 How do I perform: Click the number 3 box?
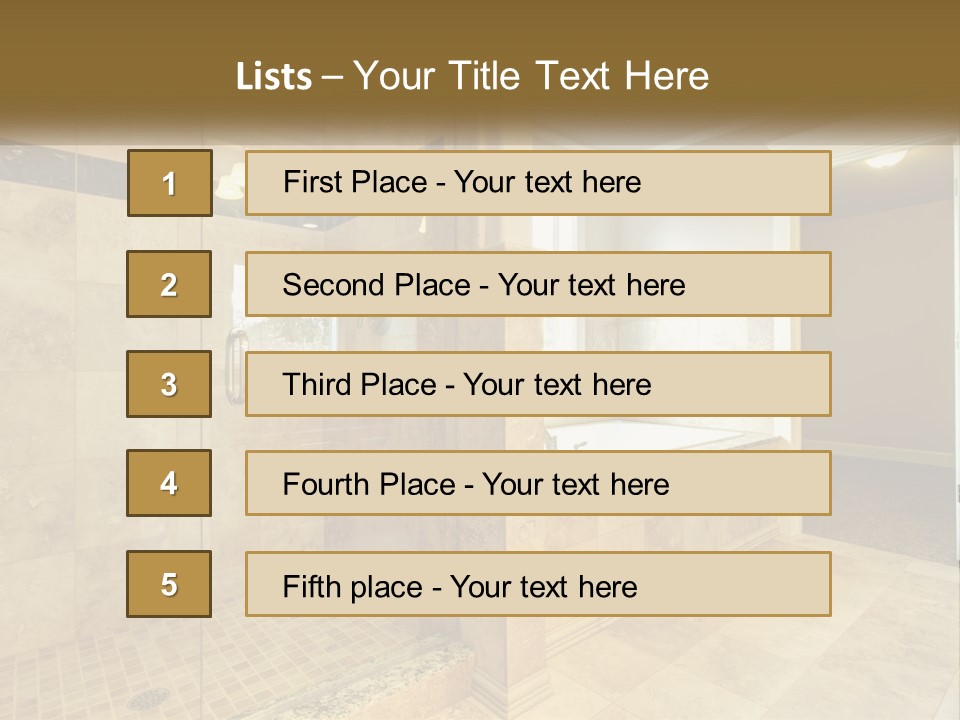point(169,384)
